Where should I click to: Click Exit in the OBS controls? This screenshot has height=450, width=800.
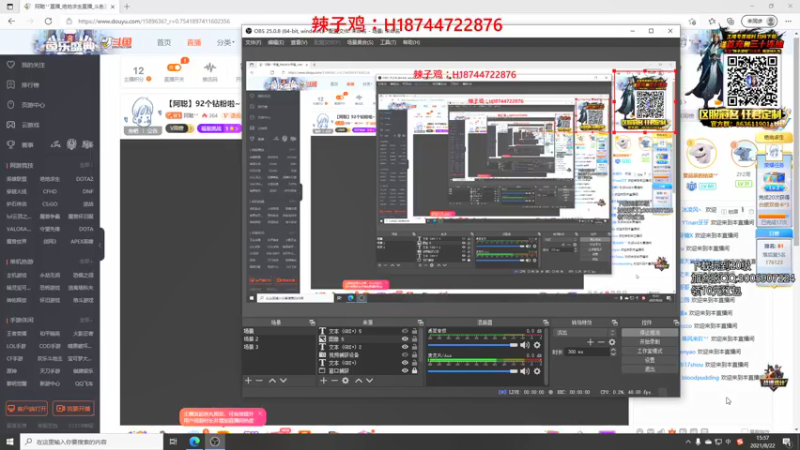pos(649,369)
